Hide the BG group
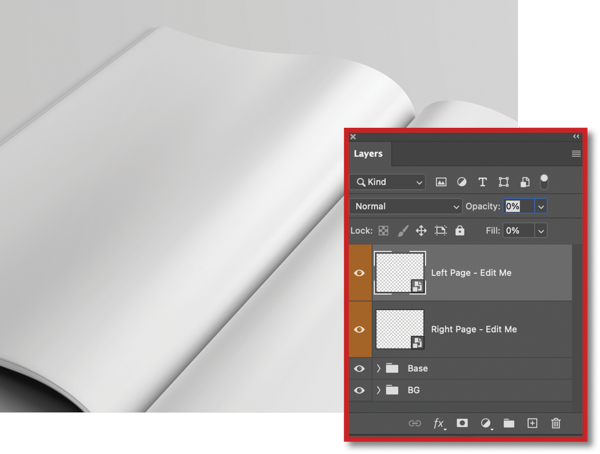The image size is (600, 454). point(359,390)
